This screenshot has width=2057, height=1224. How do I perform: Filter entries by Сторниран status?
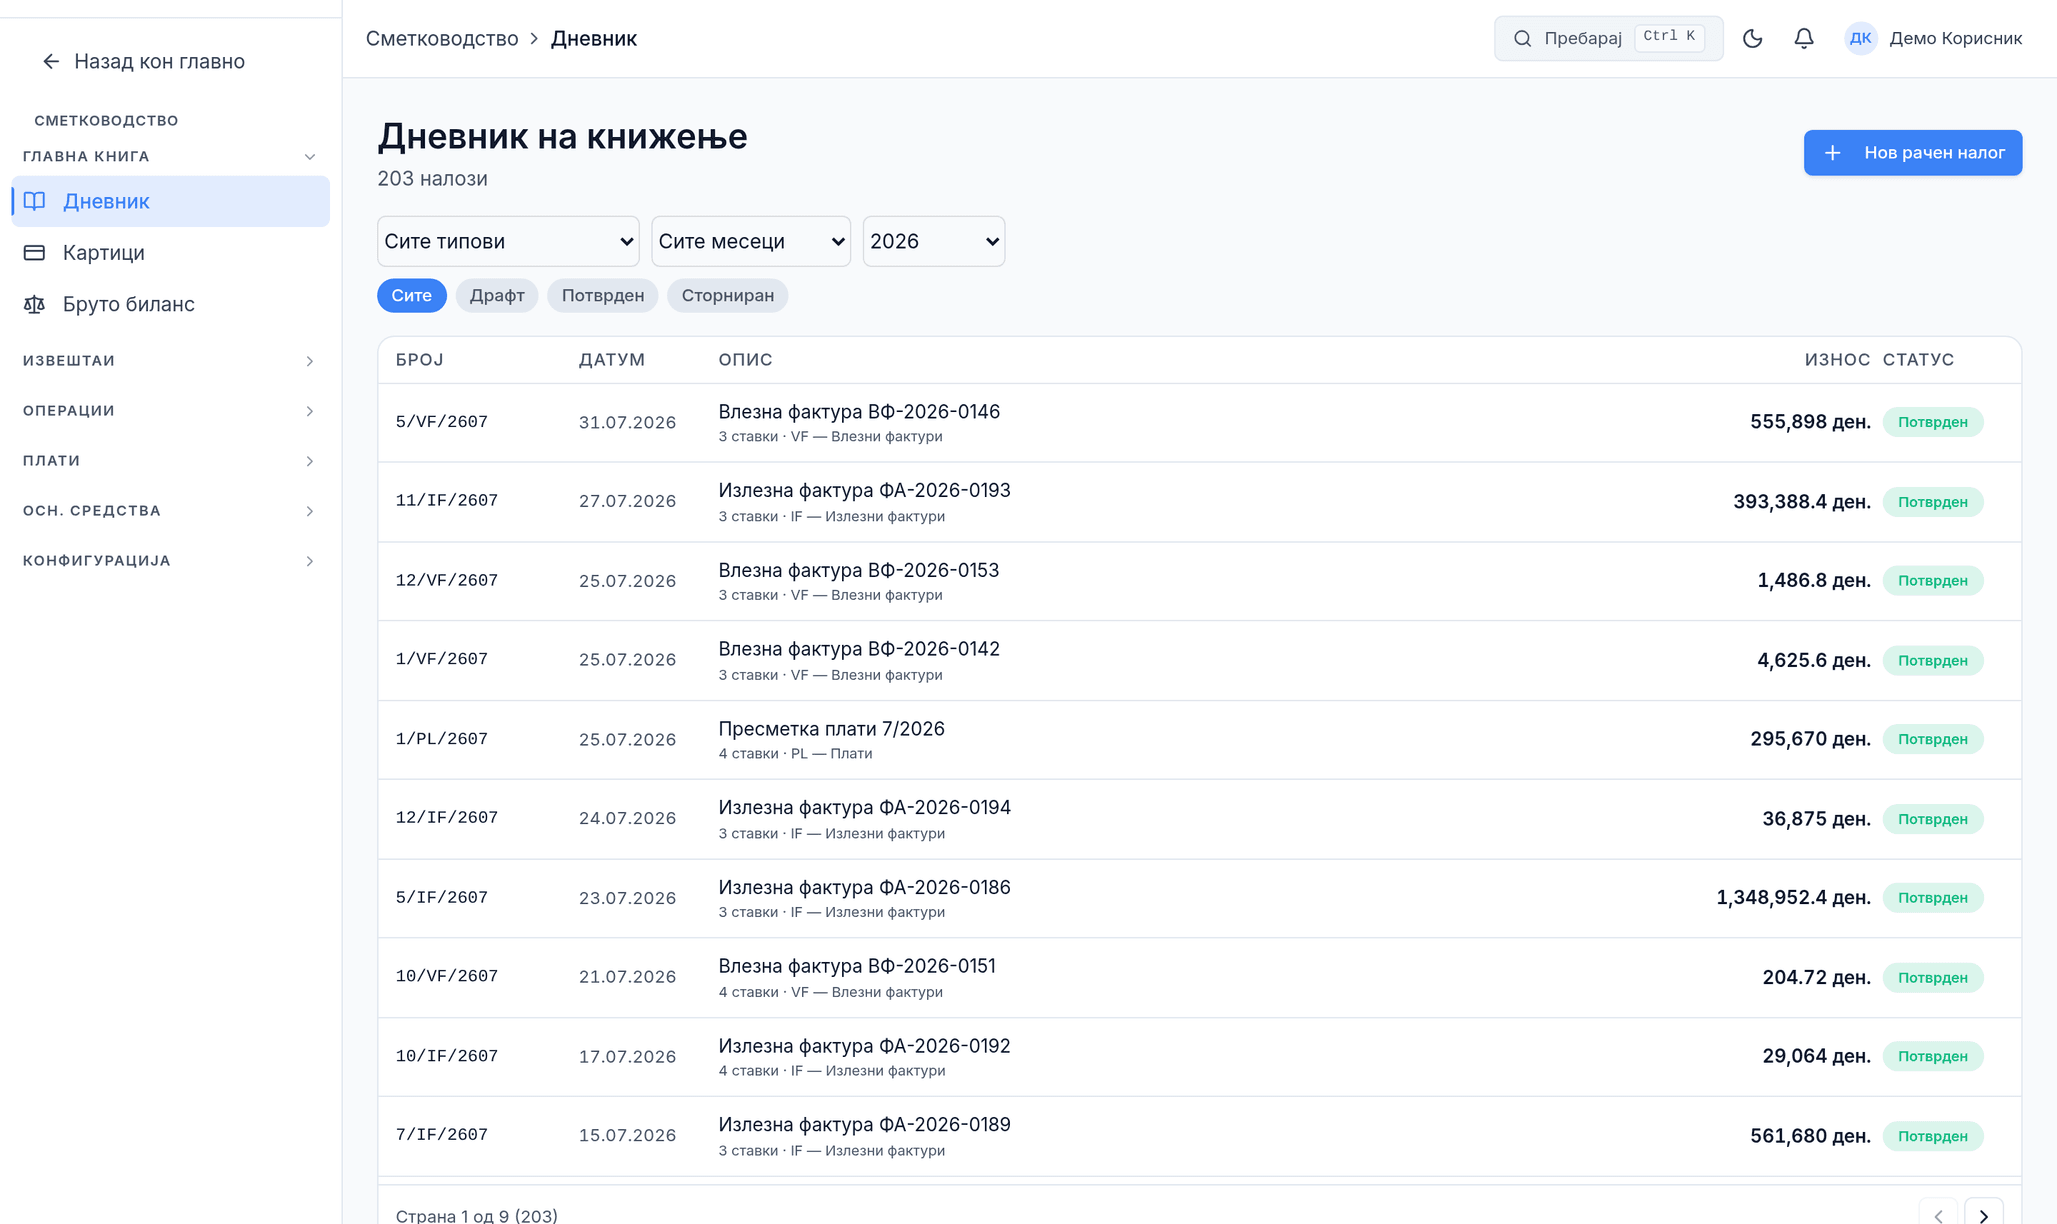pyautogui.click(x=728, y=296)
